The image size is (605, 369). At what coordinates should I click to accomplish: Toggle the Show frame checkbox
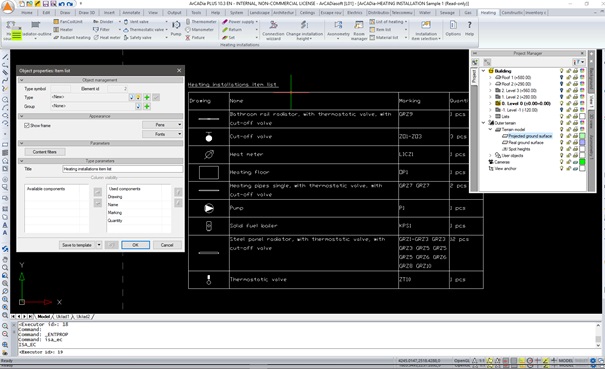point(27,125)
